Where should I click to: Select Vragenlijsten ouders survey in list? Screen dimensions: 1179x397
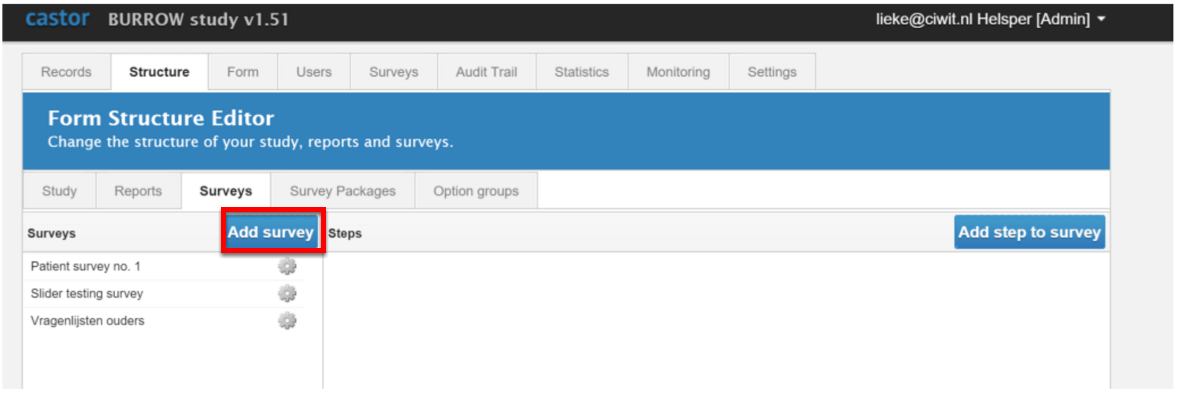tap(88, 321)
